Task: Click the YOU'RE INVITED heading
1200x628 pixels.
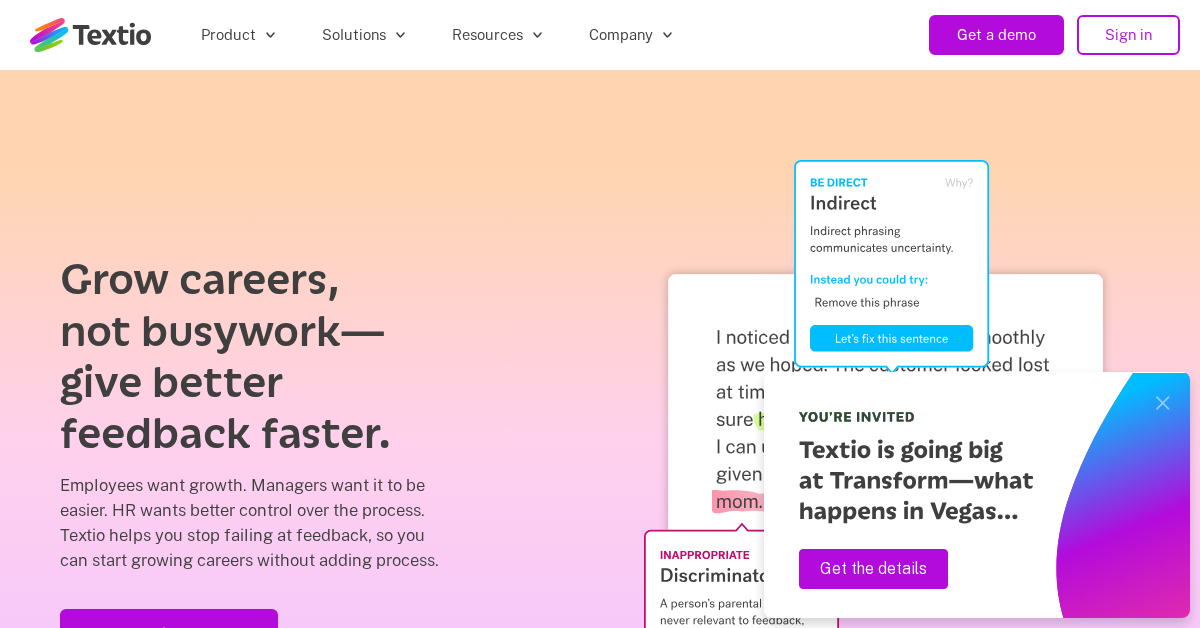Action: [857, 417]
